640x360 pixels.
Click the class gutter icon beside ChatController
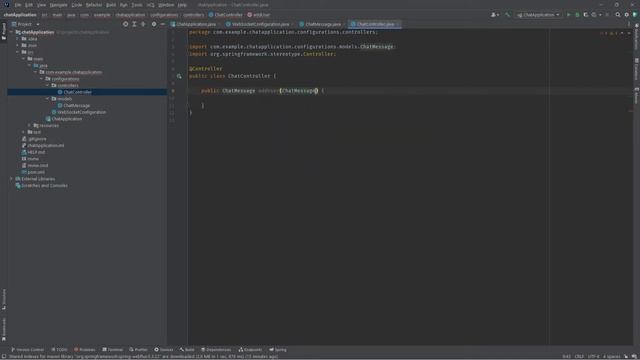(179, 76)
